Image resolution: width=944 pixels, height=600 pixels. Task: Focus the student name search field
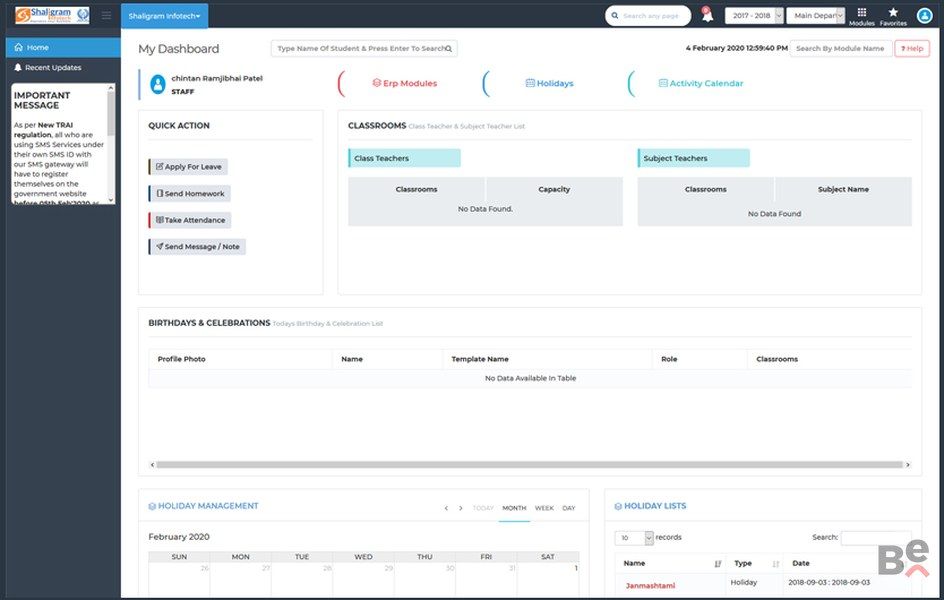[364, 49]
